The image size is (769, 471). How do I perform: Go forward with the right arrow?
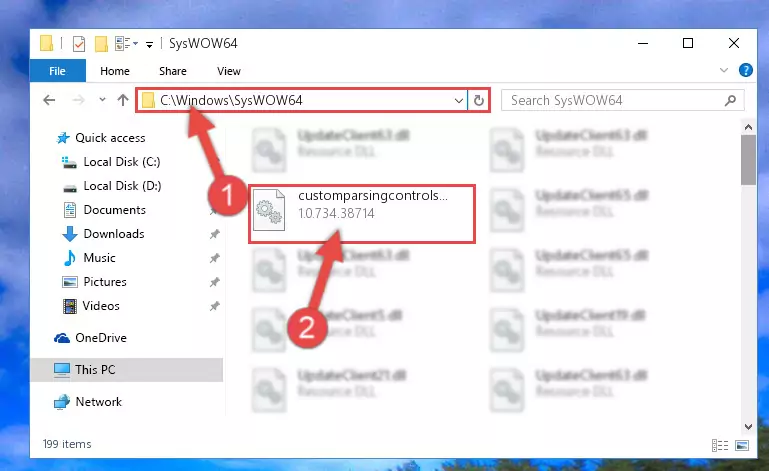click(78, 101)
